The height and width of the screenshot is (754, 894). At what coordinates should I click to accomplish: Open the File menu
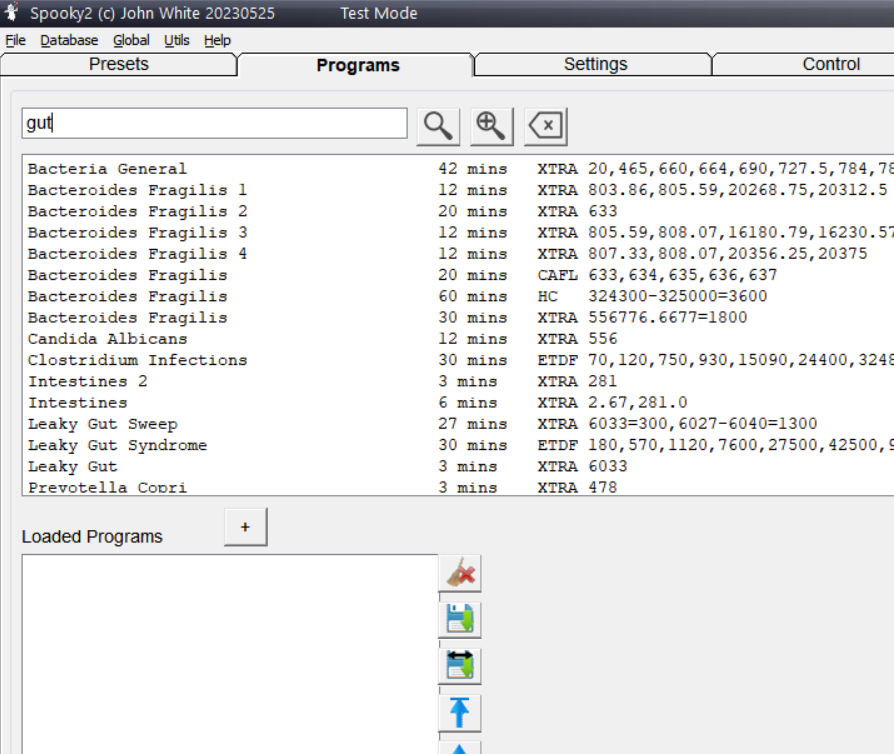click(x=15, y=40)
